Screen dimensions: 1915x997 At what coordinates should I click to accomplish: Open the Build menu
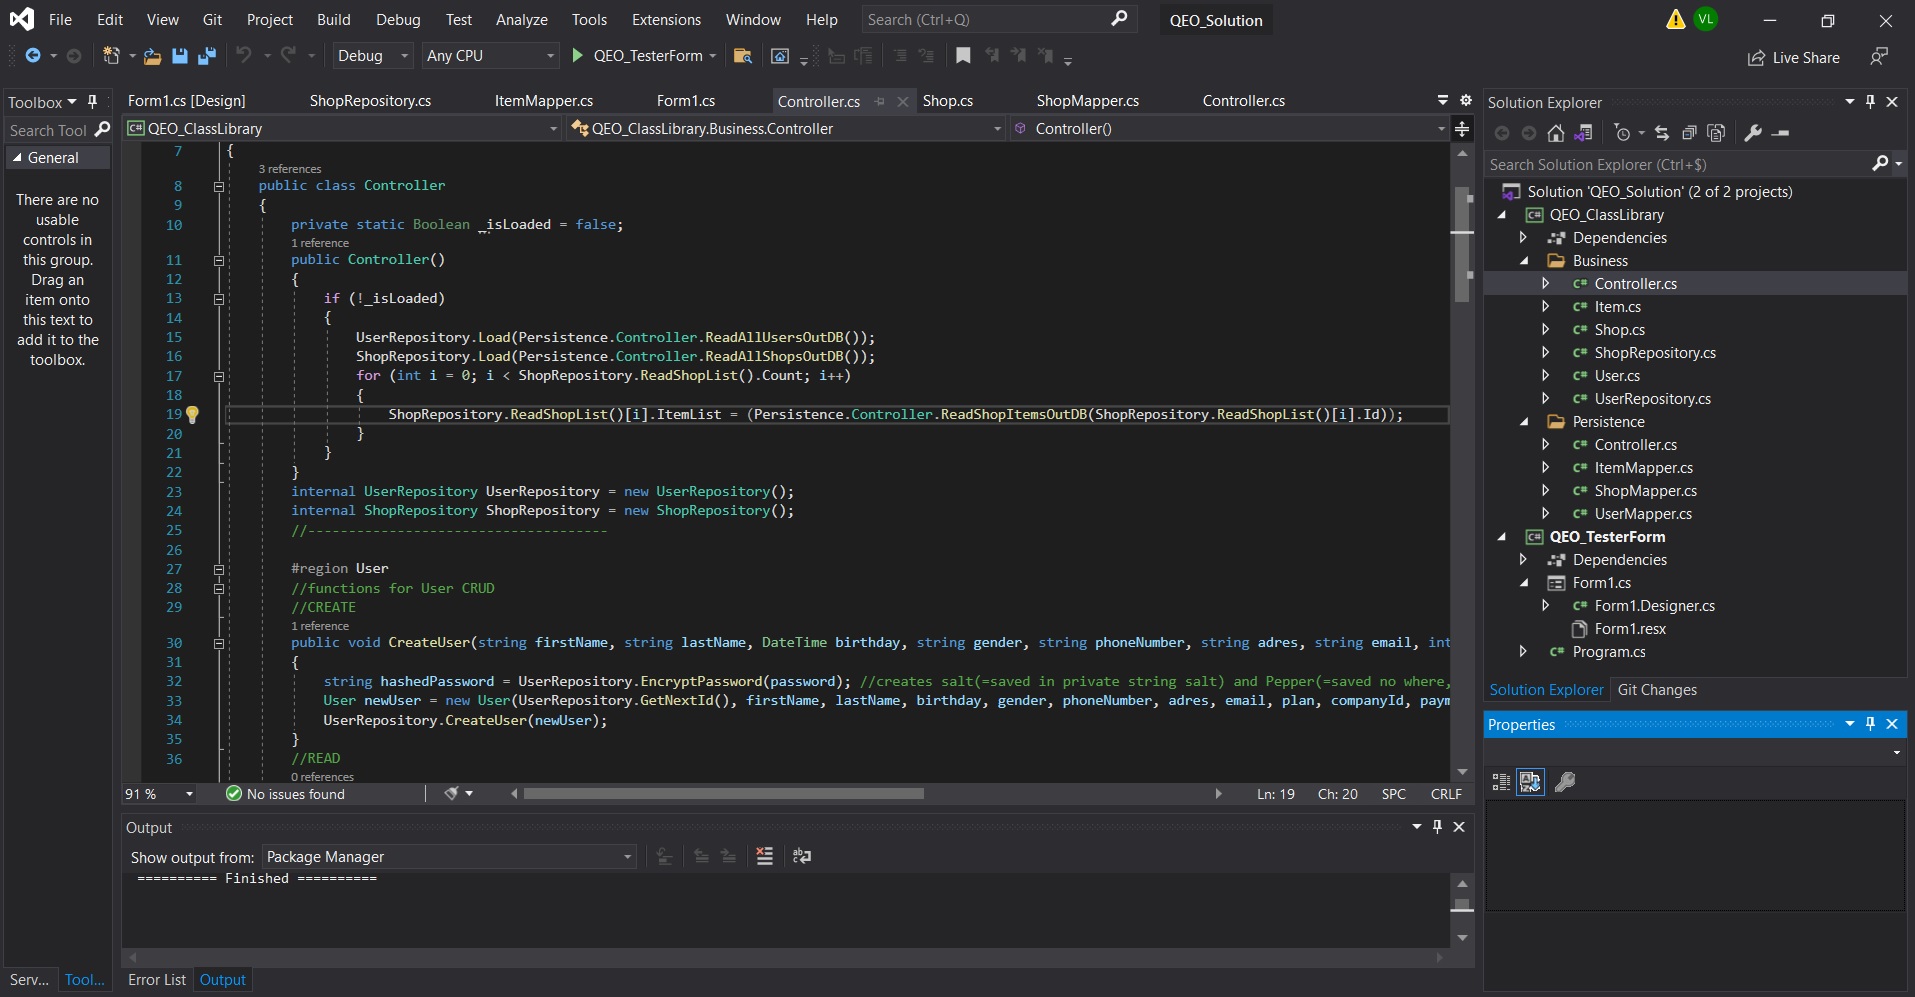[x=334, y=20]
